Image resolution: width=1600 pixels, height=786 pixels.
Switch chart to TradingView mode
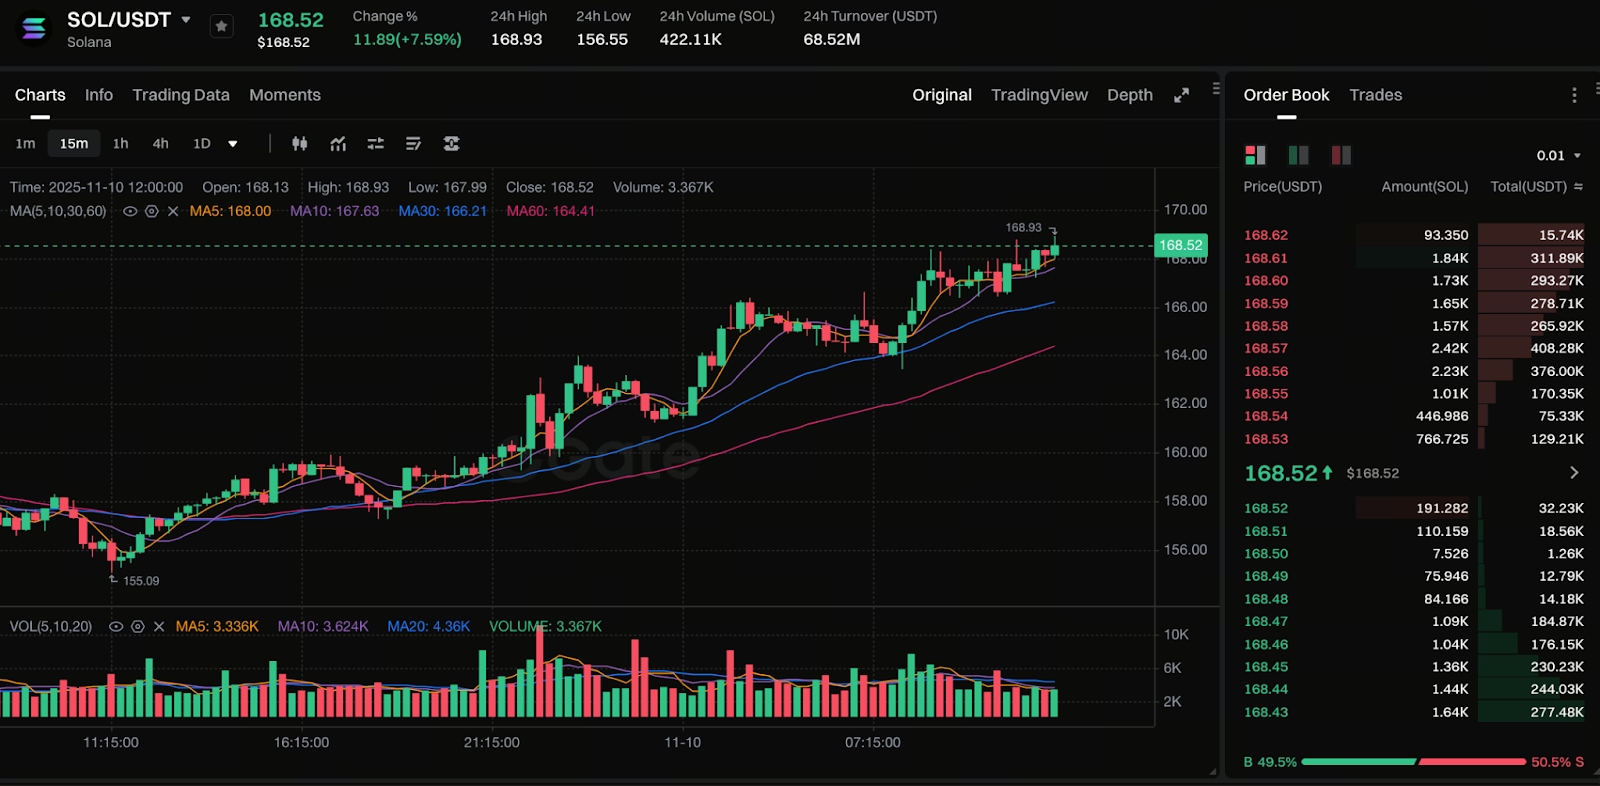[1039, 95]
